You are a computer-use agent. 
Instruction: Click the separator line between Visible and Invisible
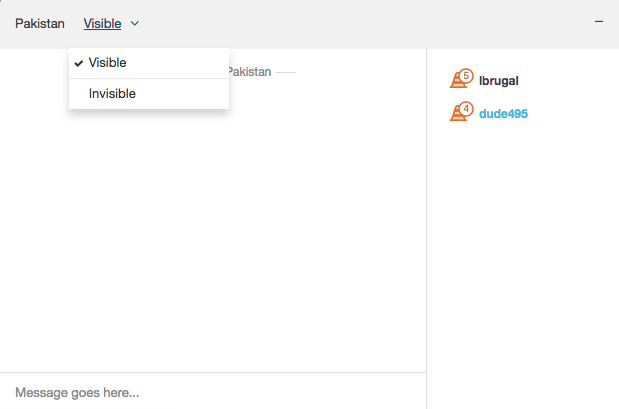tap(149, 78)
